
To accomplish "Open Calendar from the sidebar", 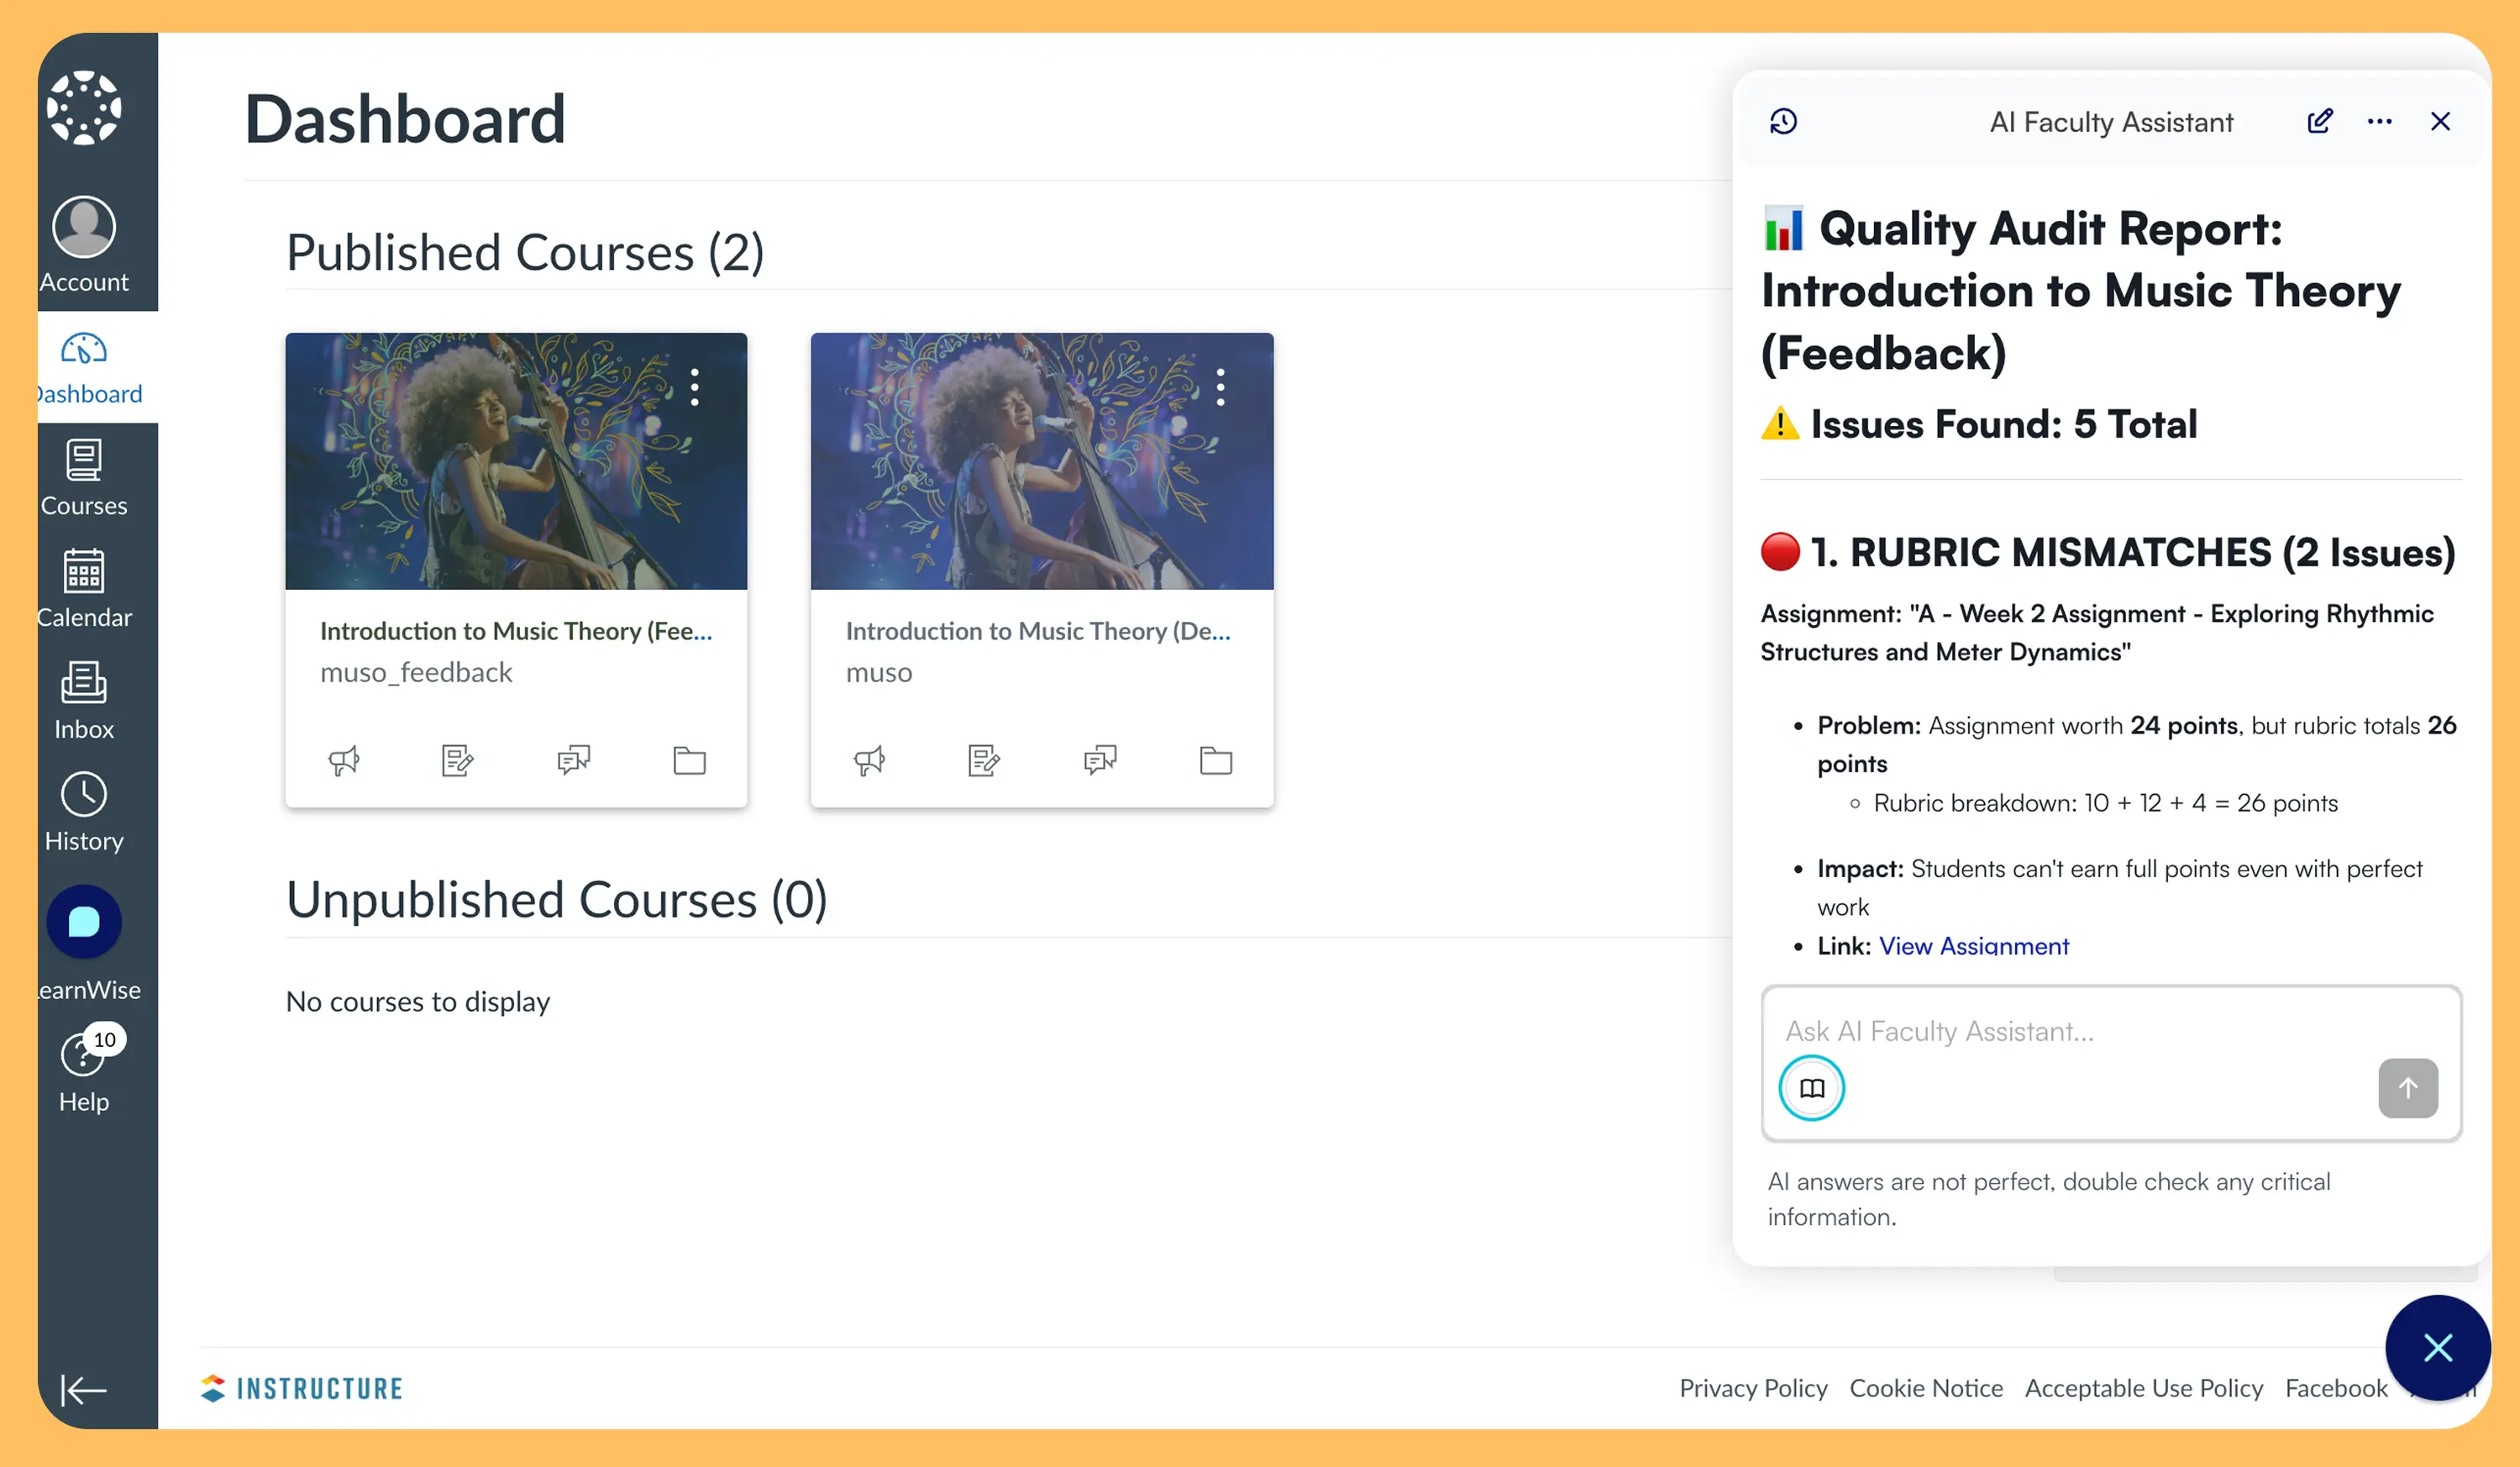I will [84, 590].
